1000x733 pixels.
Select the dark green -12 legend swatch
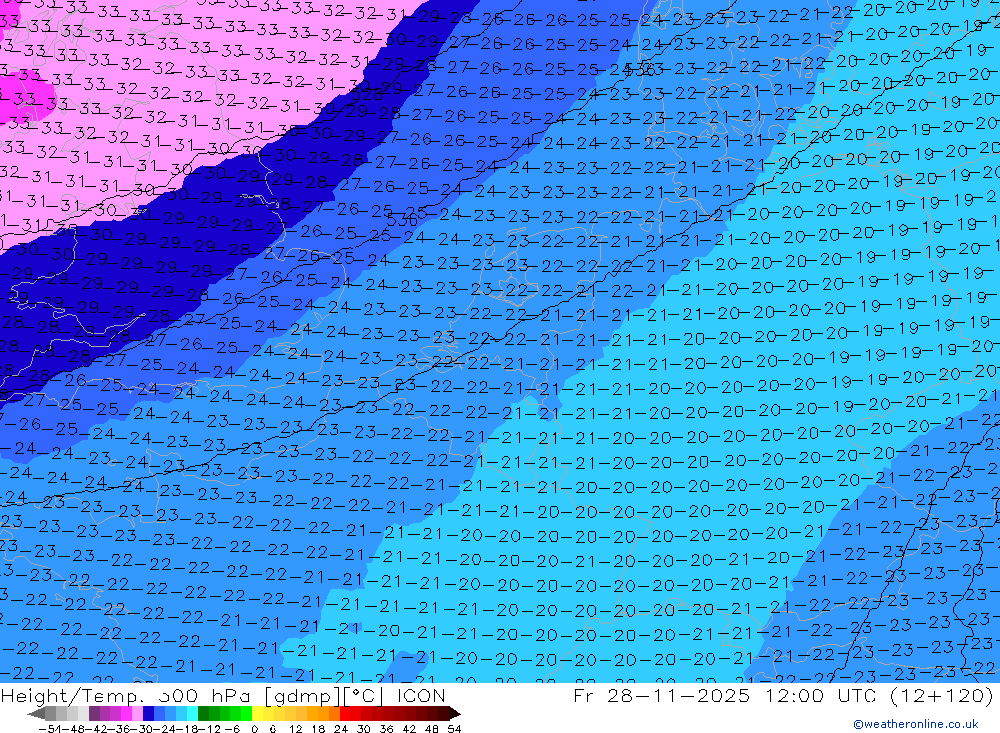(203, 714)
